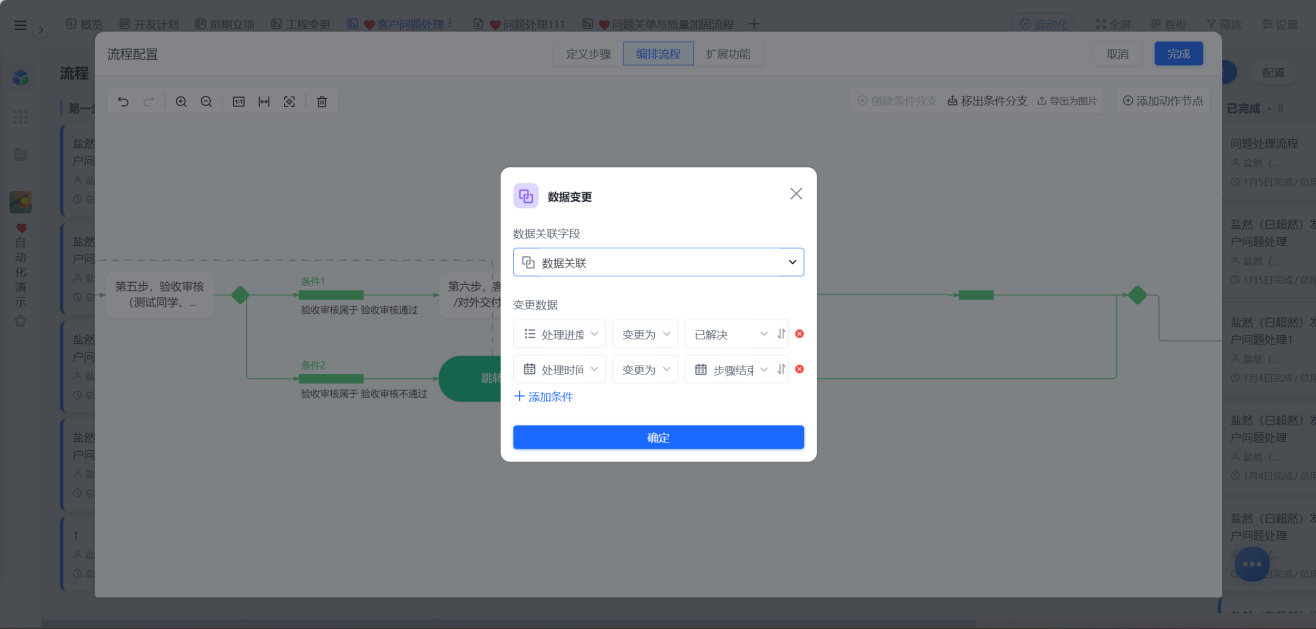Open the 工程变更 tab

(301, 24)
